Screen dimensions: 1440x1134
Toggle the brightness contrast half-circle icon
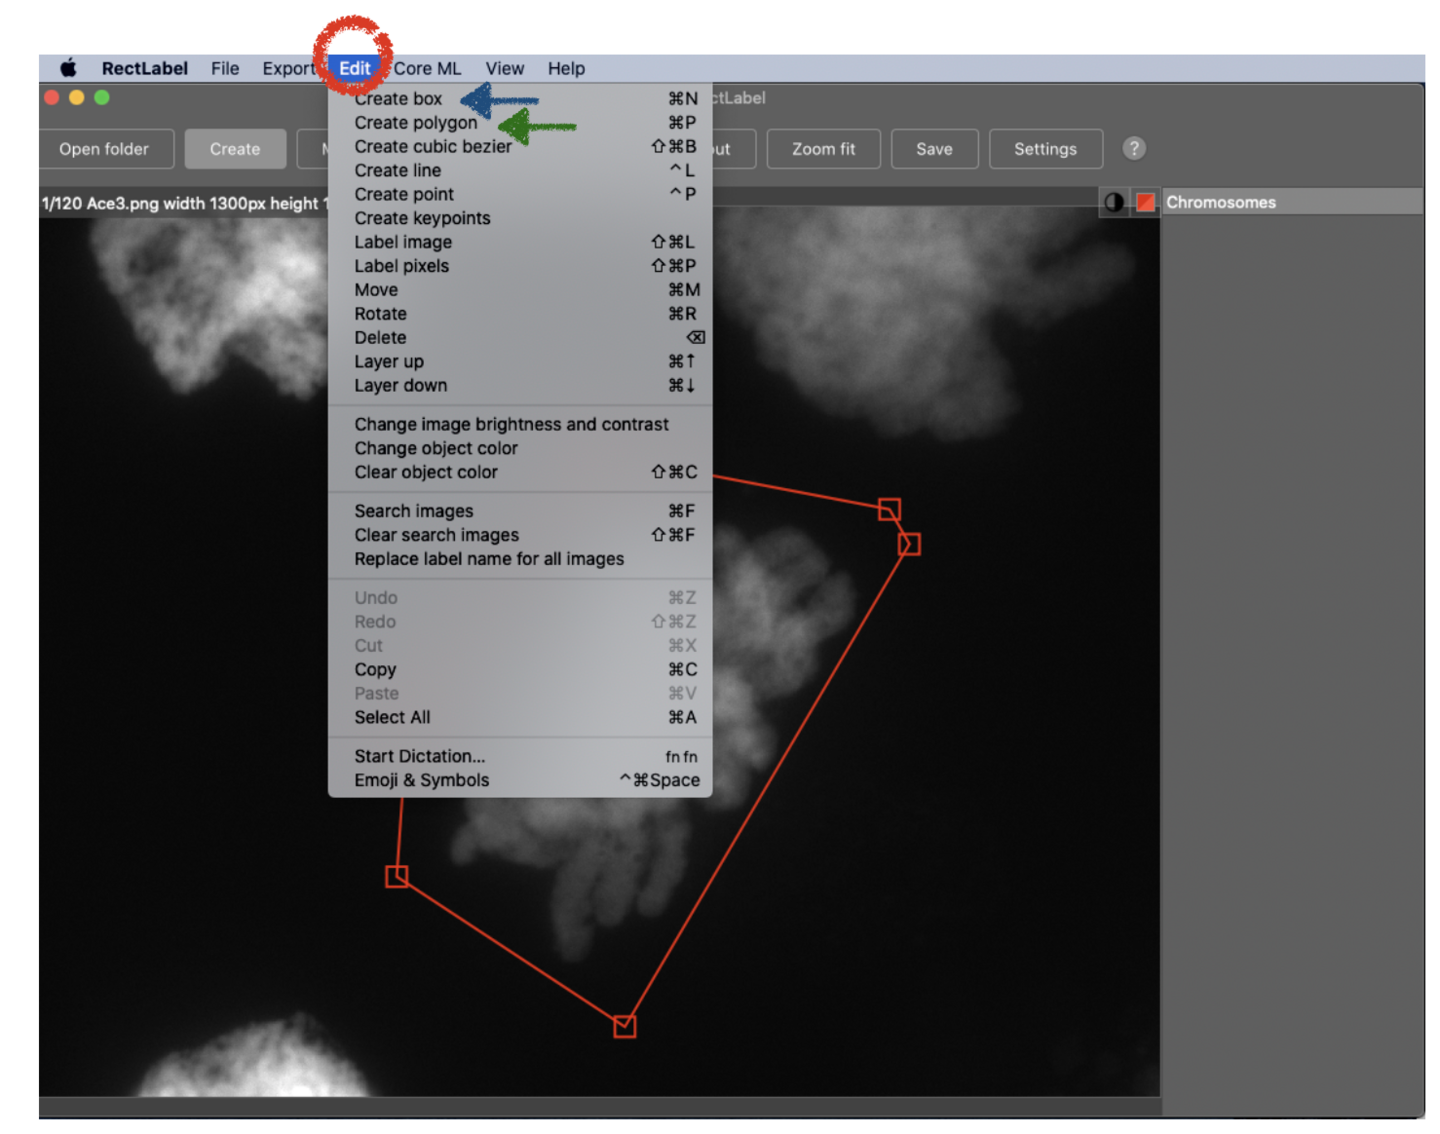click(x=1113, y=203)
